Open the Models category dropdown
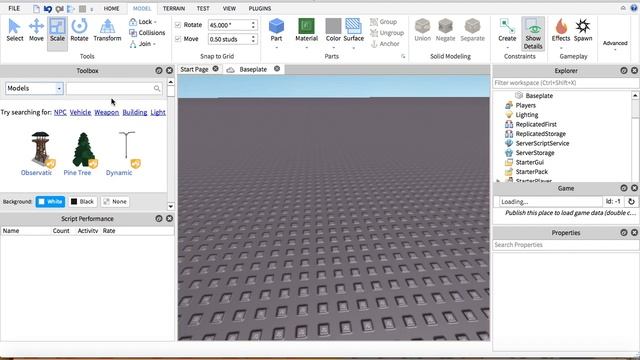640x360 pixels. pos(34,88)
